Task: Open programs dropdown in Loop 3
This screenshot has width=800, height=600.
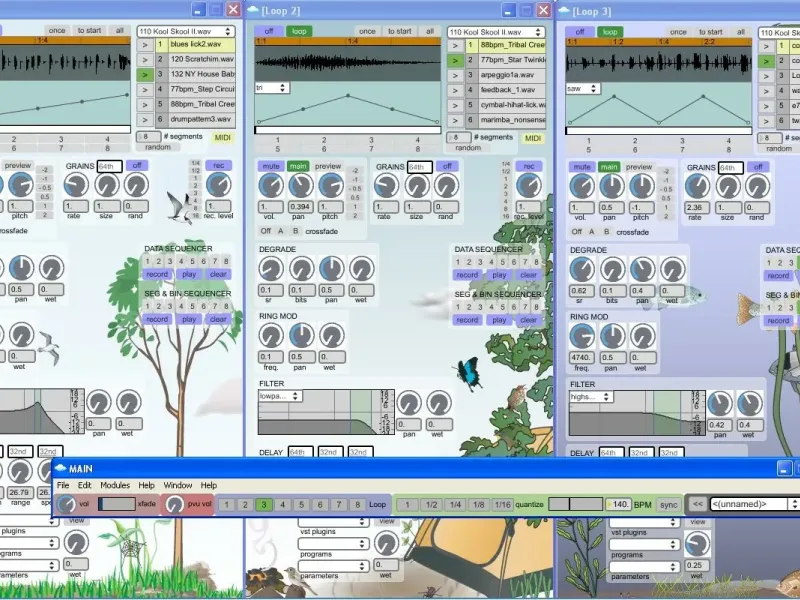Action: click(644, 544)
